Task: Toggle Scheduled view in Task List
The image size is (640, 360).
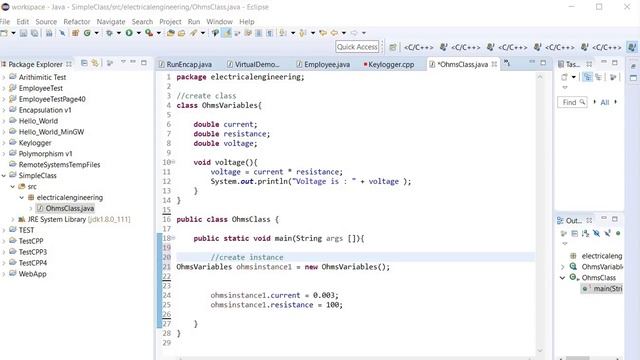Action: tap(599, 77)
